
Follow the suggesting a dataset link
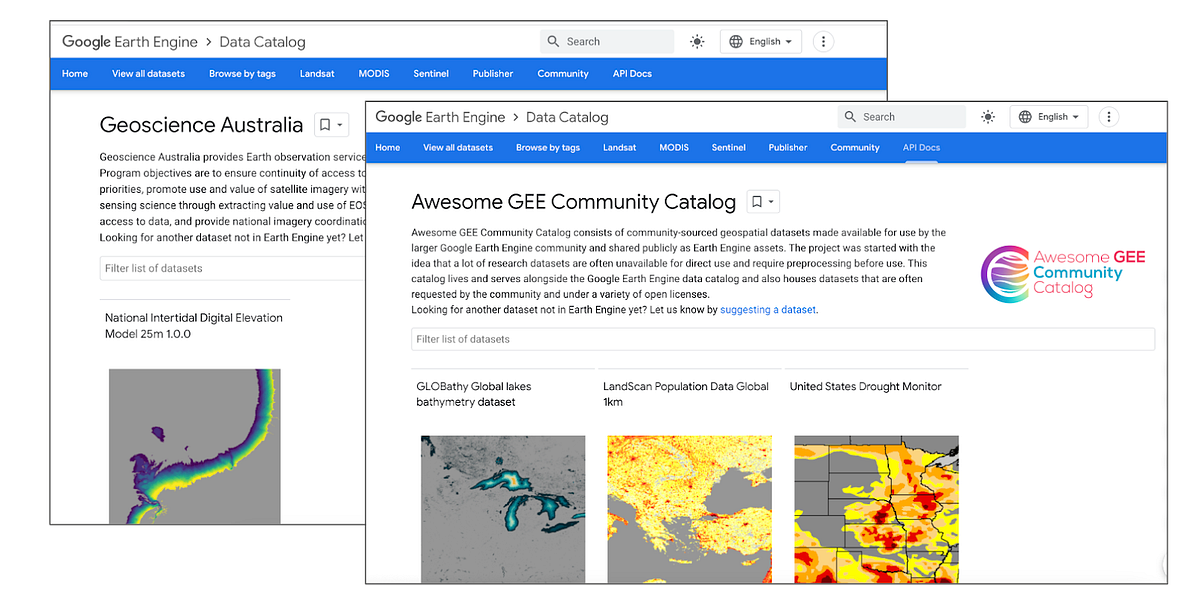[x=767, y=309]
